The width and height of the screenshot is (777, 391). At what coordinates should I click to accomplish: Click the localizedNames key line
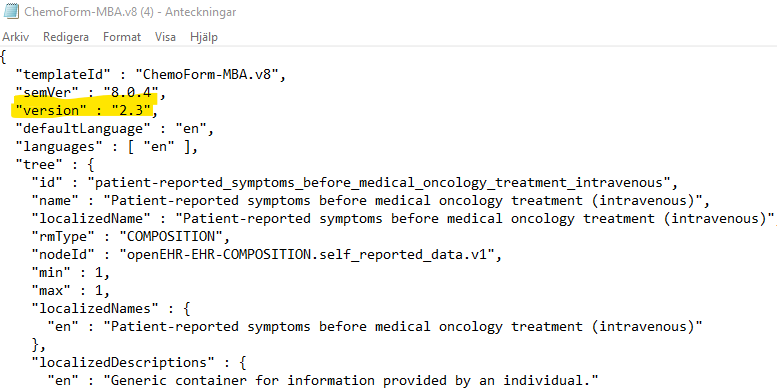(111, 309)
